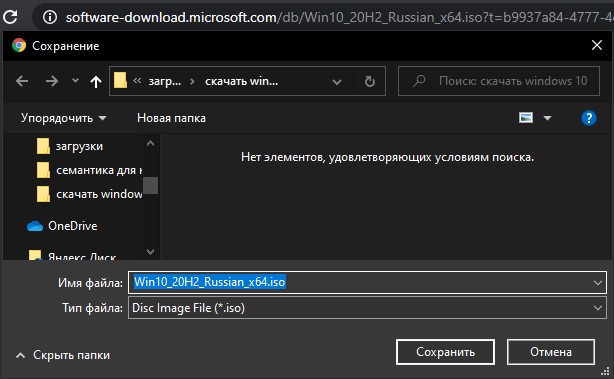Create a Новая папка
The width and height of the screenshot is (614, 379).
tap(171, 118)
